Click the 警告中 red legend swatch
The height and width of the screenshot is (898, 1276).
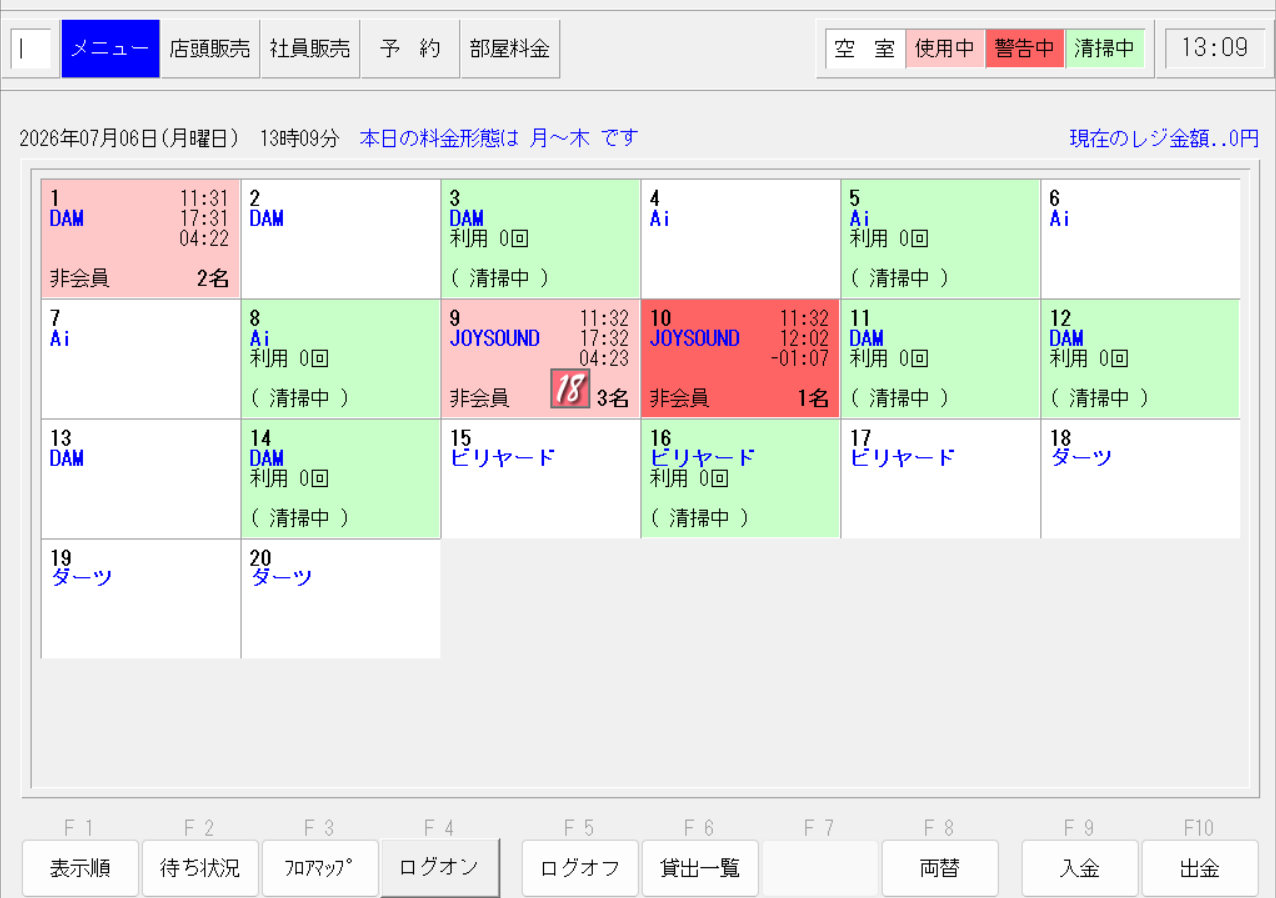click(x=1025, y=49)
